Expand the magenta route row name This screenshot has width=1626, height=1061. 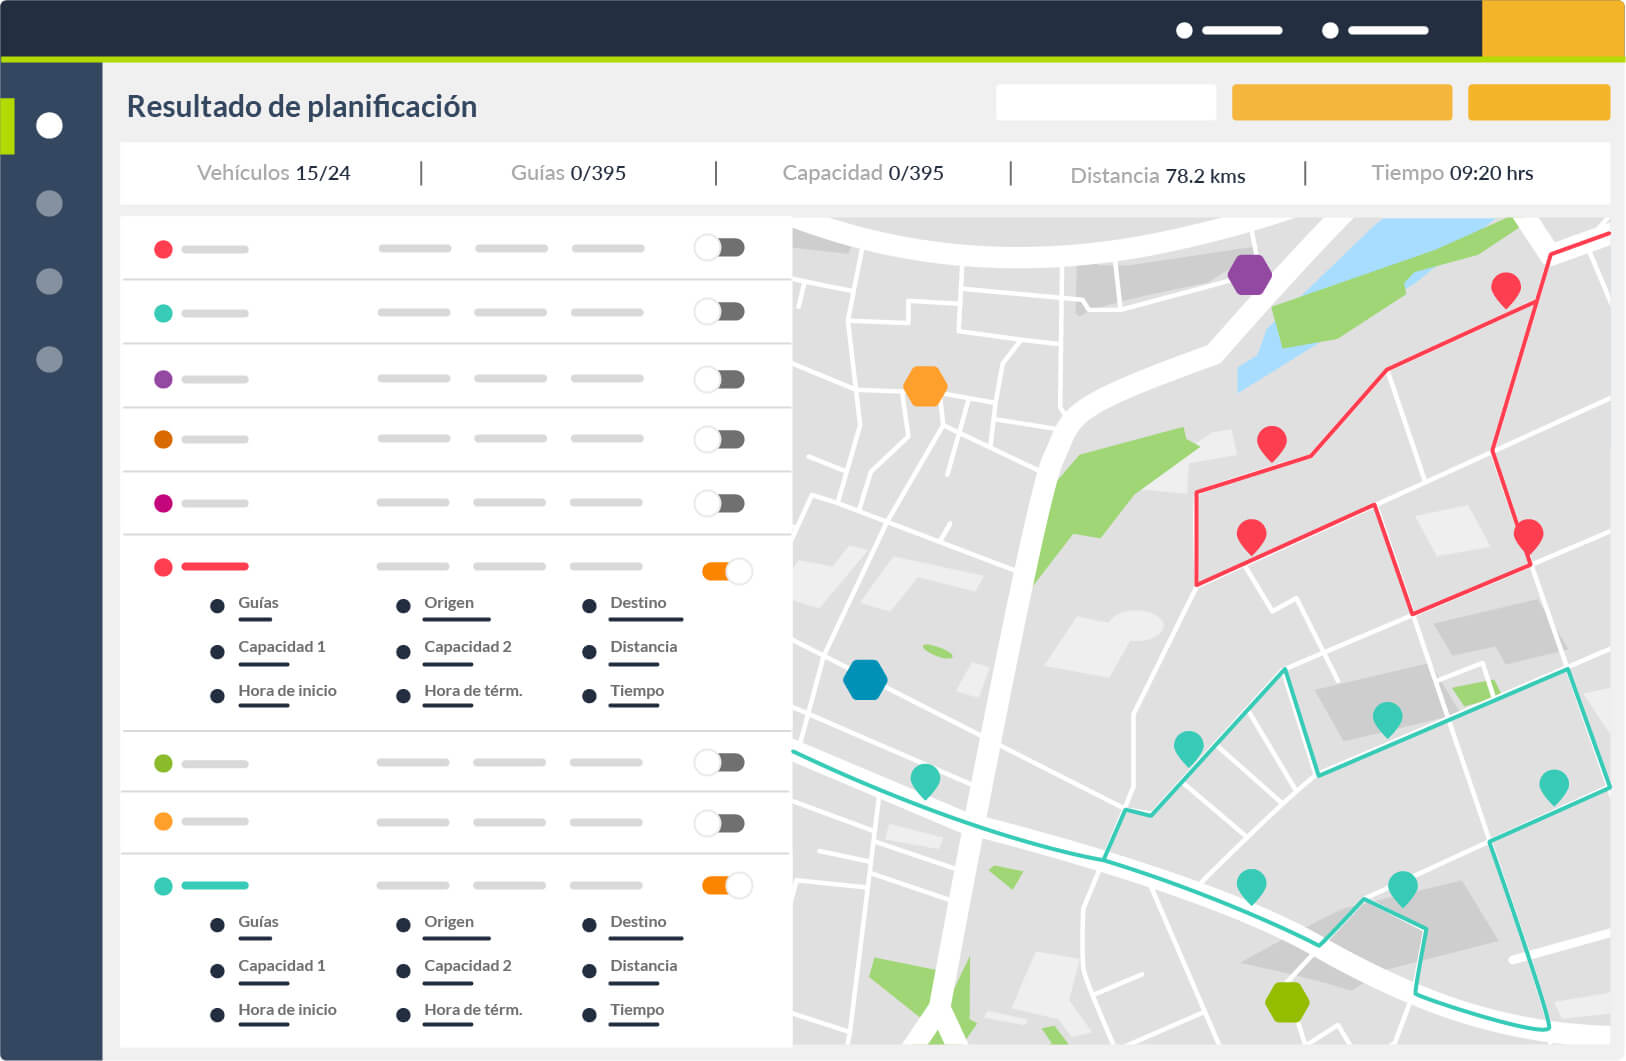[215, 503]
